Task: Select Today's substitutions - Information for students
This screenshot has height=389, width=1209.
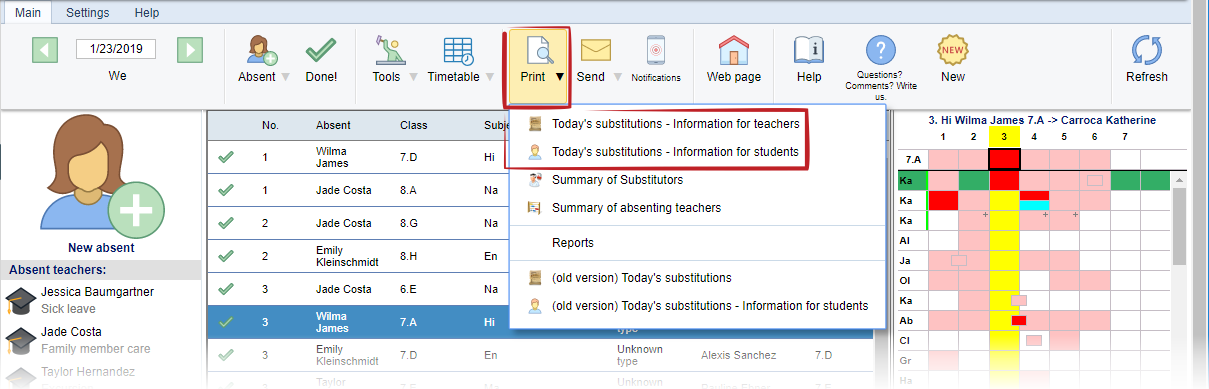Action: coord(676,152)
